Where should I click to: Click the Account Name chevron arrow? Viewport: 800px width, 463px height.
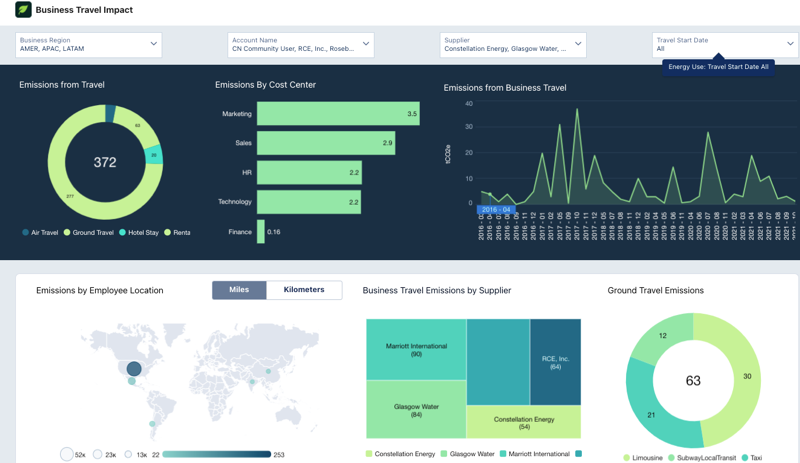pyautogui.click(x=366, y=44)
